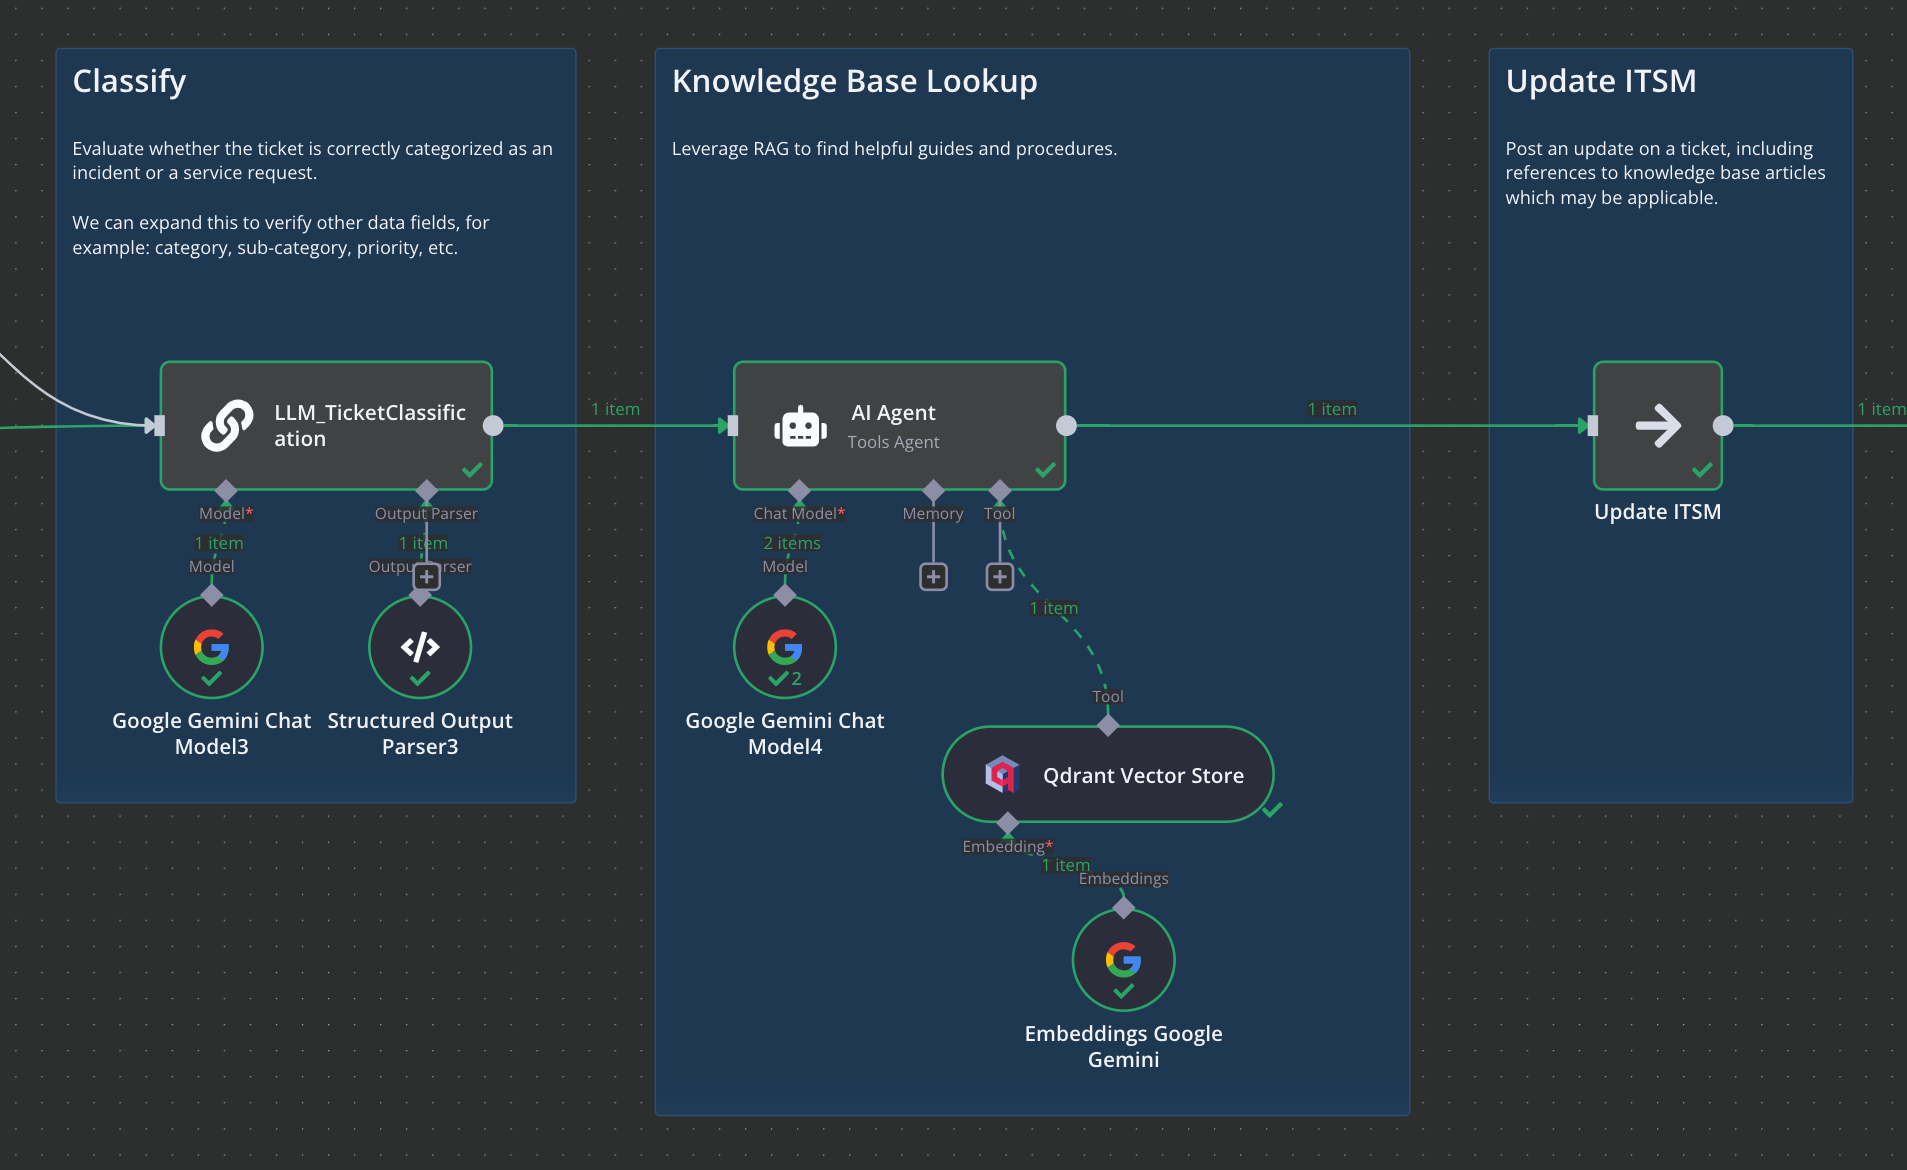The height and width of the screenshot is (1170, 1907).
Task: Click '1 item' label between AI Agent and Update ITSM
Action: click(1332, 409)
